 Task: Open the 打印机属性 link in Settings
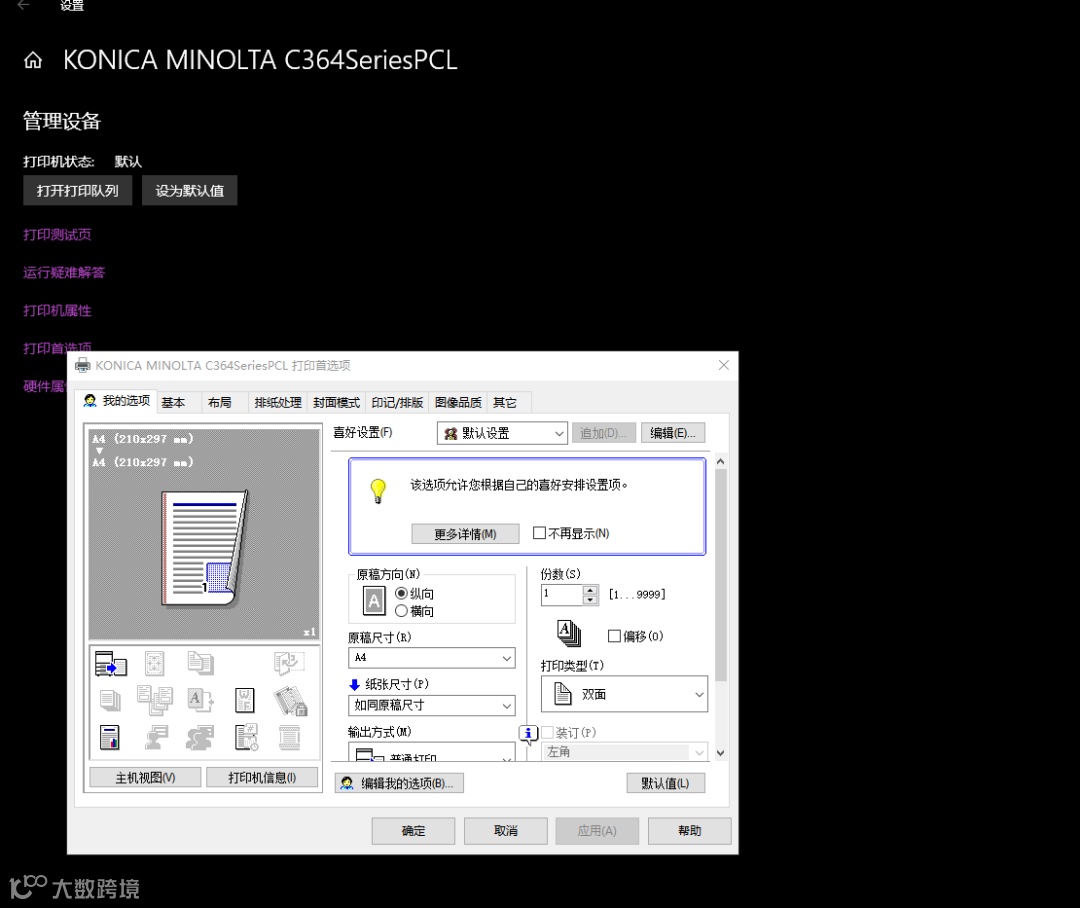pos(57,311)
